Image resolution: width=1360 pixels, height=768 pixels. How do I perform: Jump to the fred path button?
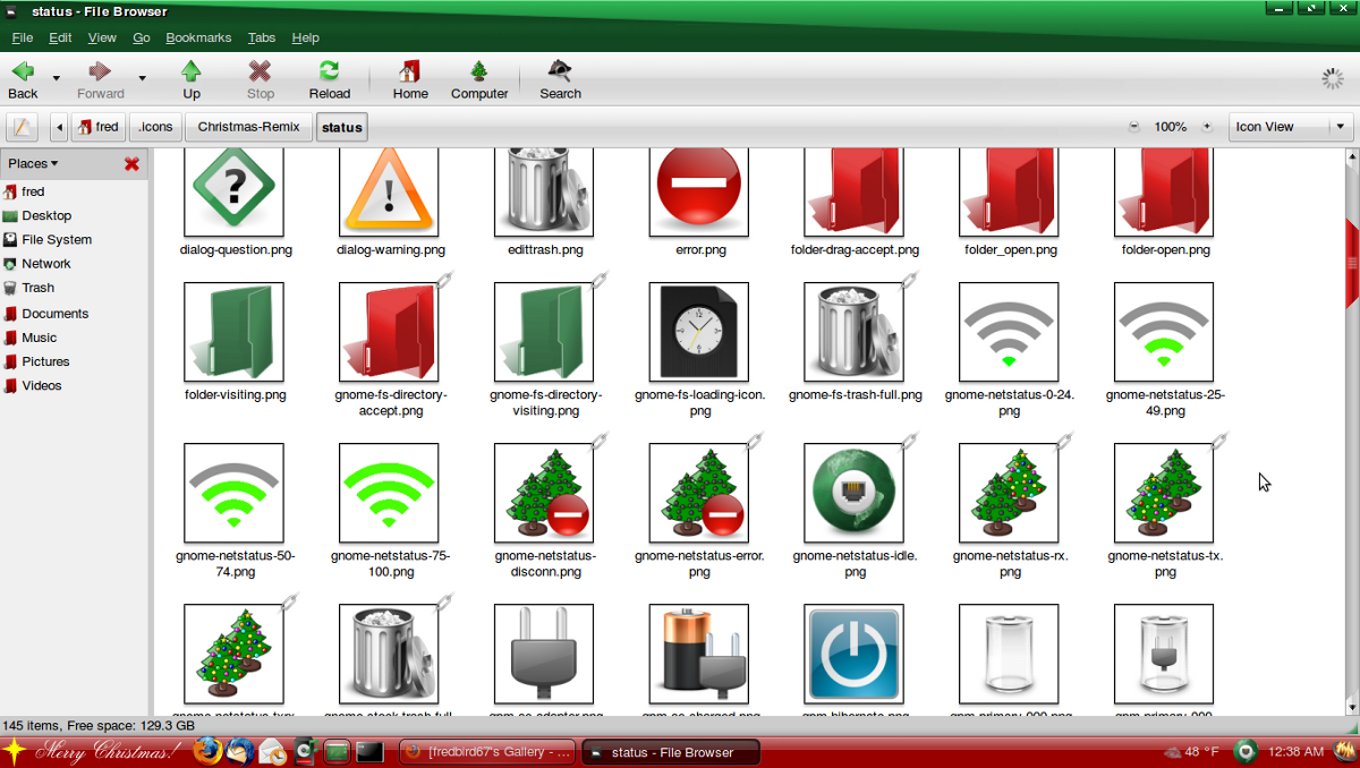tap(98, 127)
